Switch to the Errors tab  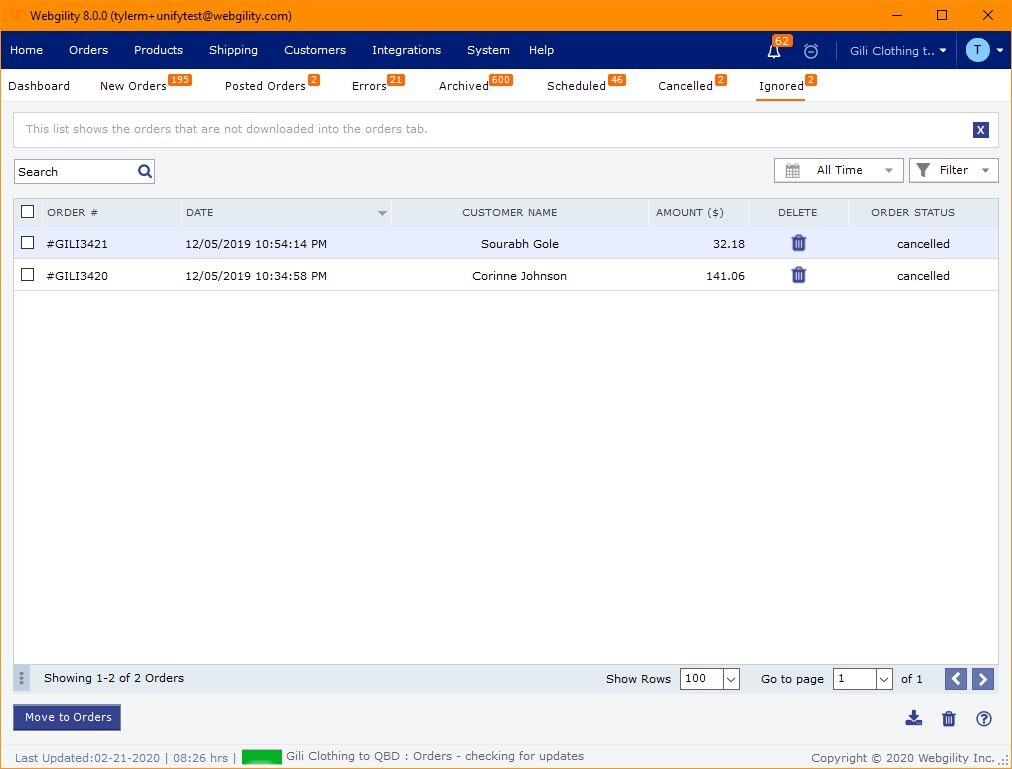pyautogui.click(x=369, y=86)
